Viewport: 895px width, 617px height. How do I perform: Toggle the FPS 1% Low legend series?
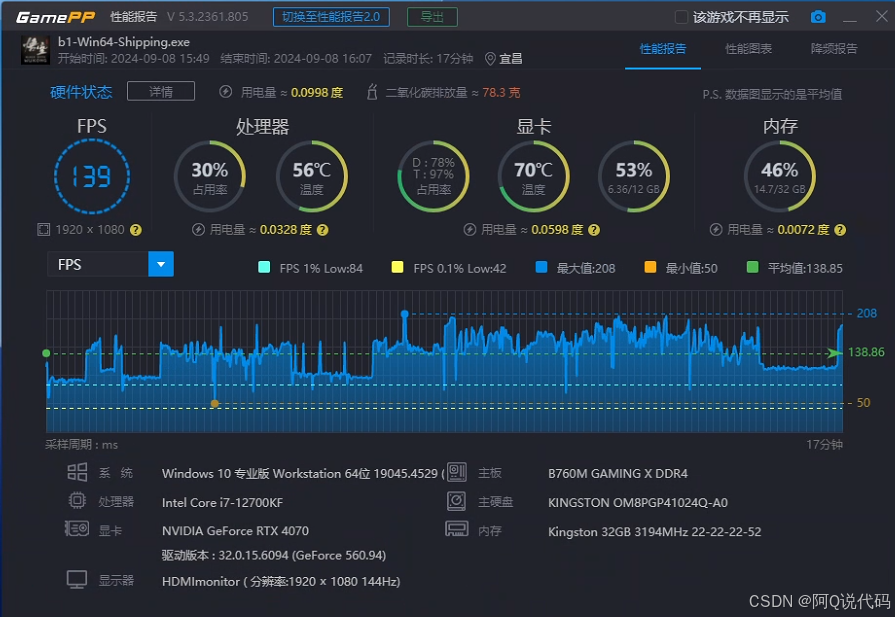[x=264, y=268]
